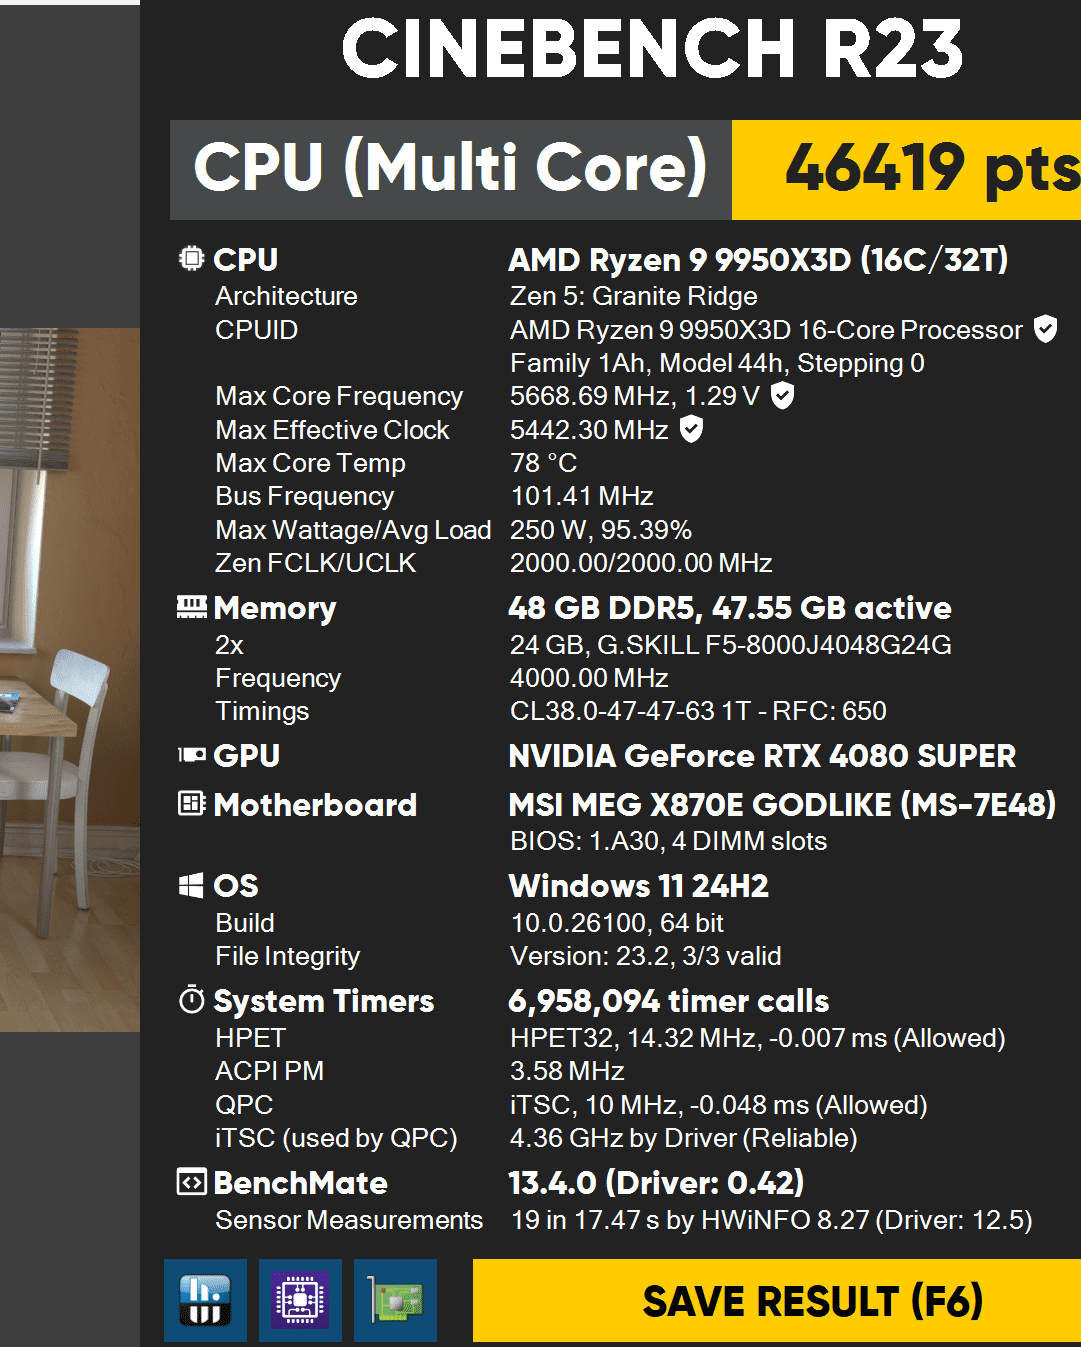Click the CPU (Multi Core) header label
Screen dimensions: 1081x1347
click(x=450, y=166)
